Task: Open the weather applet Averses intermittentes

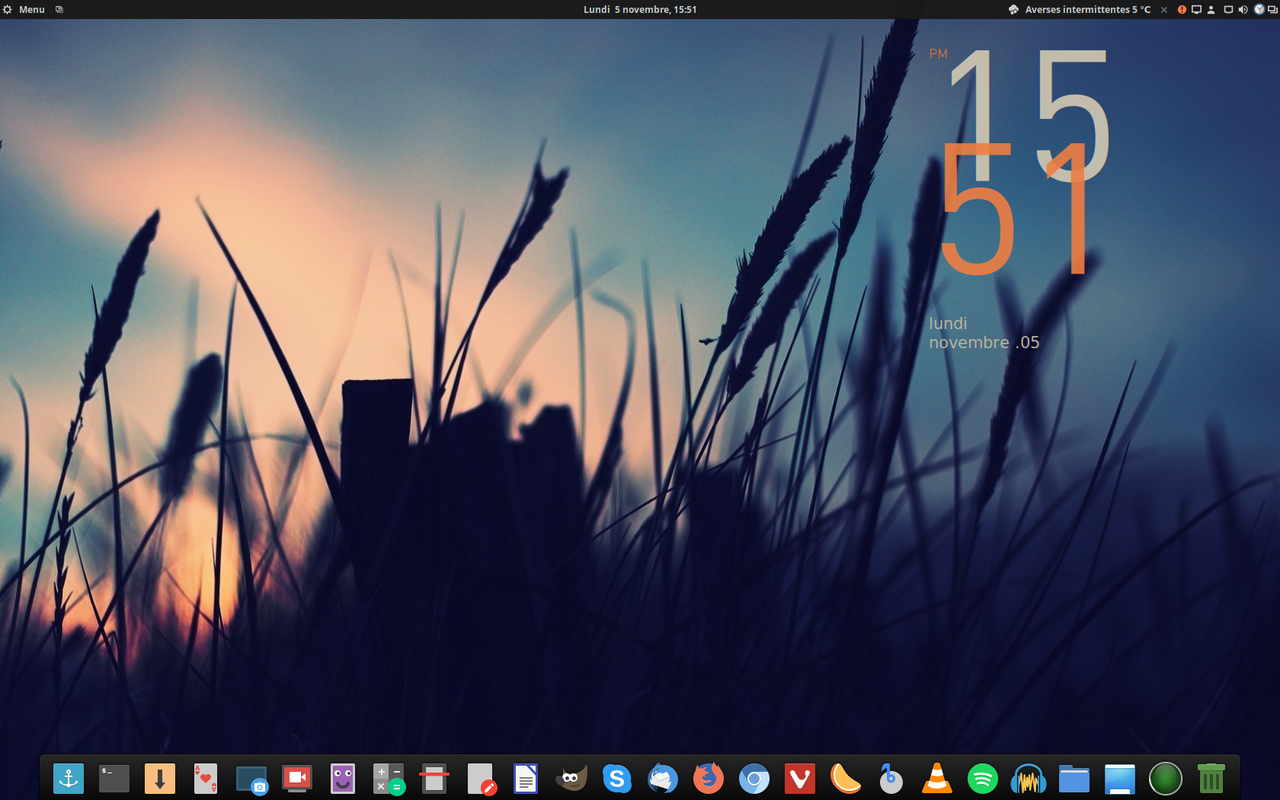Action: point(1088,9)
